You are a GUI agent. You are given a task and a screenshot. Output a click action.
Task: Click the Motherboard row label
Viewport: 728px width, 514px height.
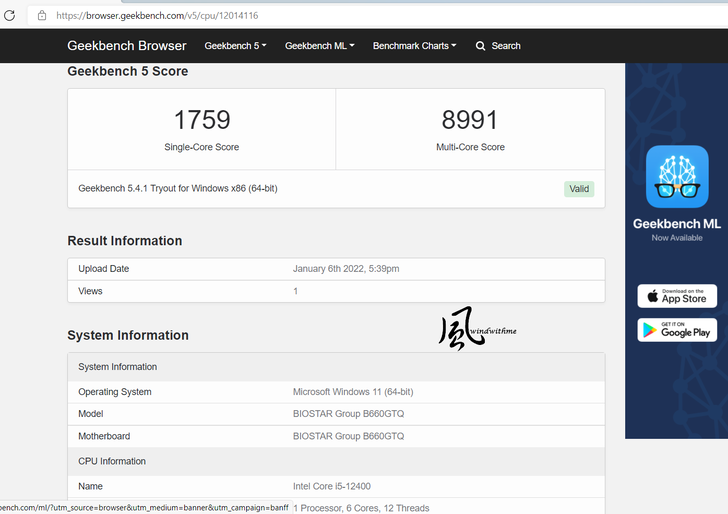point(104,436)
